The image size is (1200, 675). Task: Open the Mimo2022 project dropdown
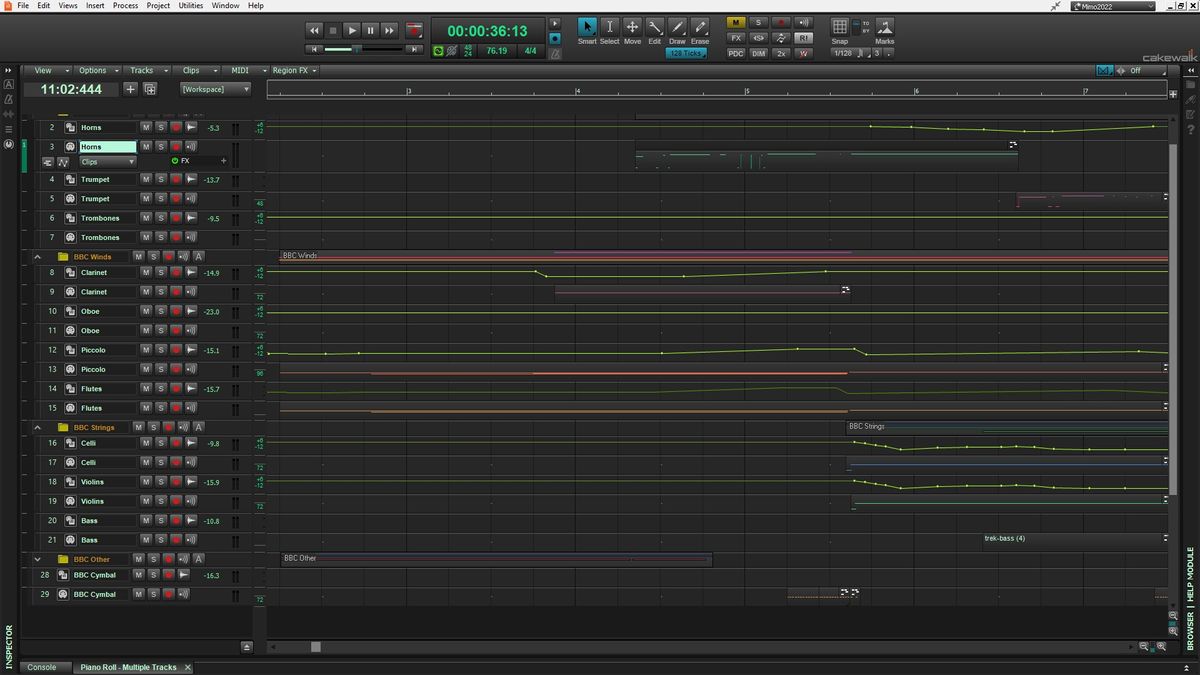(x=1112, y=6)
